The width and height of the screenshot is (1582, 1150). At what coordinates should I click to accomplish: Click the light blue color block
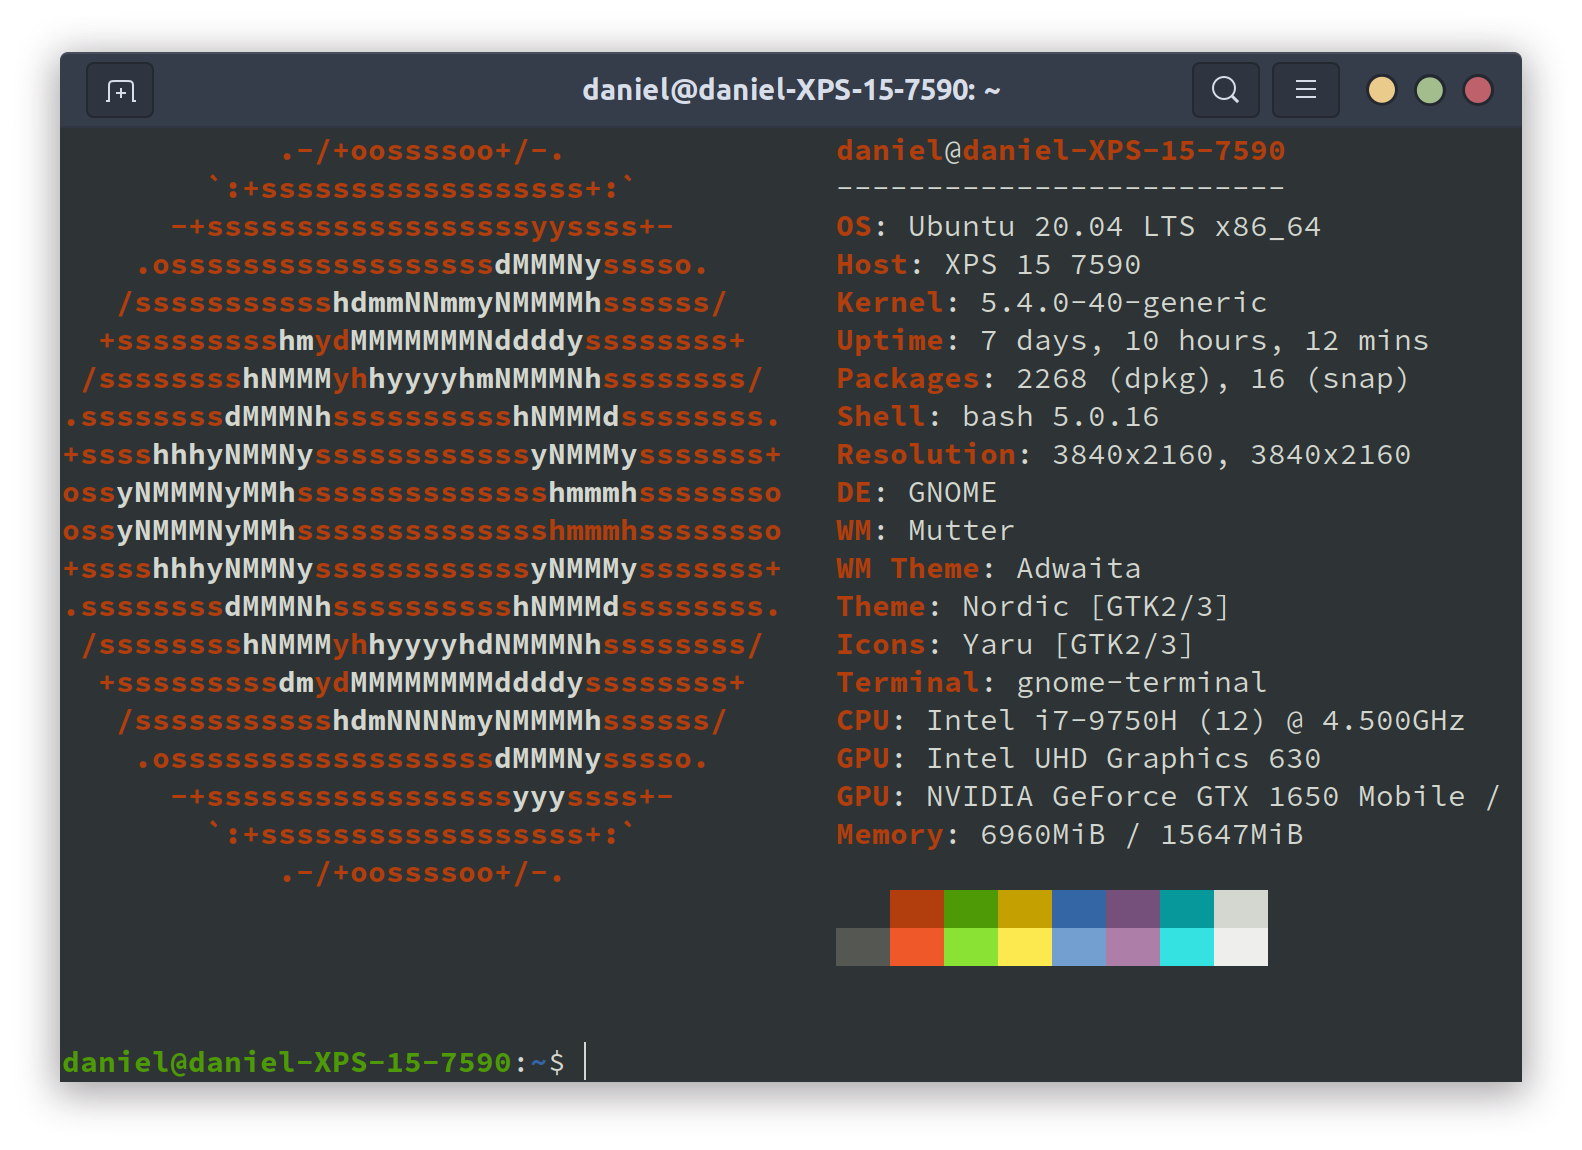point(1079,947)
